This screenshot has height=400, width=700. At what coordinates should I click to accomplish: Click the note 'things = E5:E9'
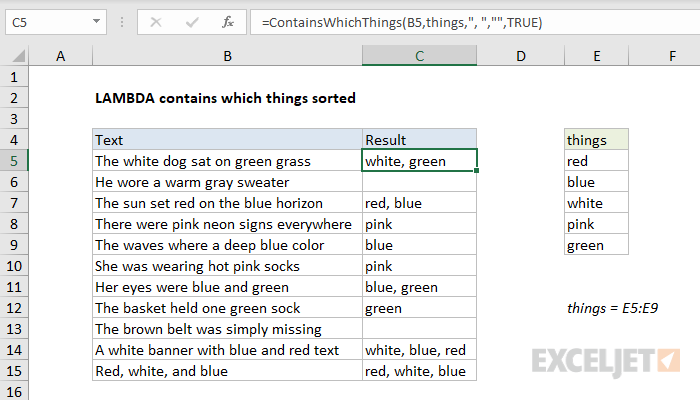click(612, 308)
